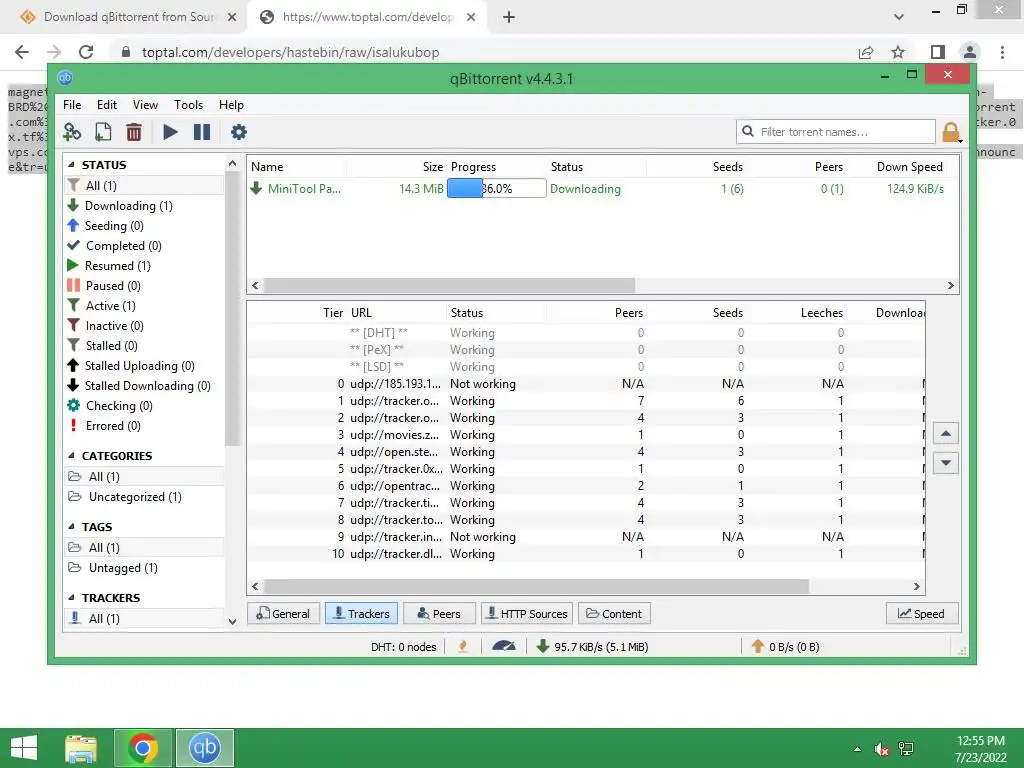Image resolution: width=1024 pixels, height=768 pixels.
Task: Open Options via the gear icon
Action: click(x=239, y=132)
